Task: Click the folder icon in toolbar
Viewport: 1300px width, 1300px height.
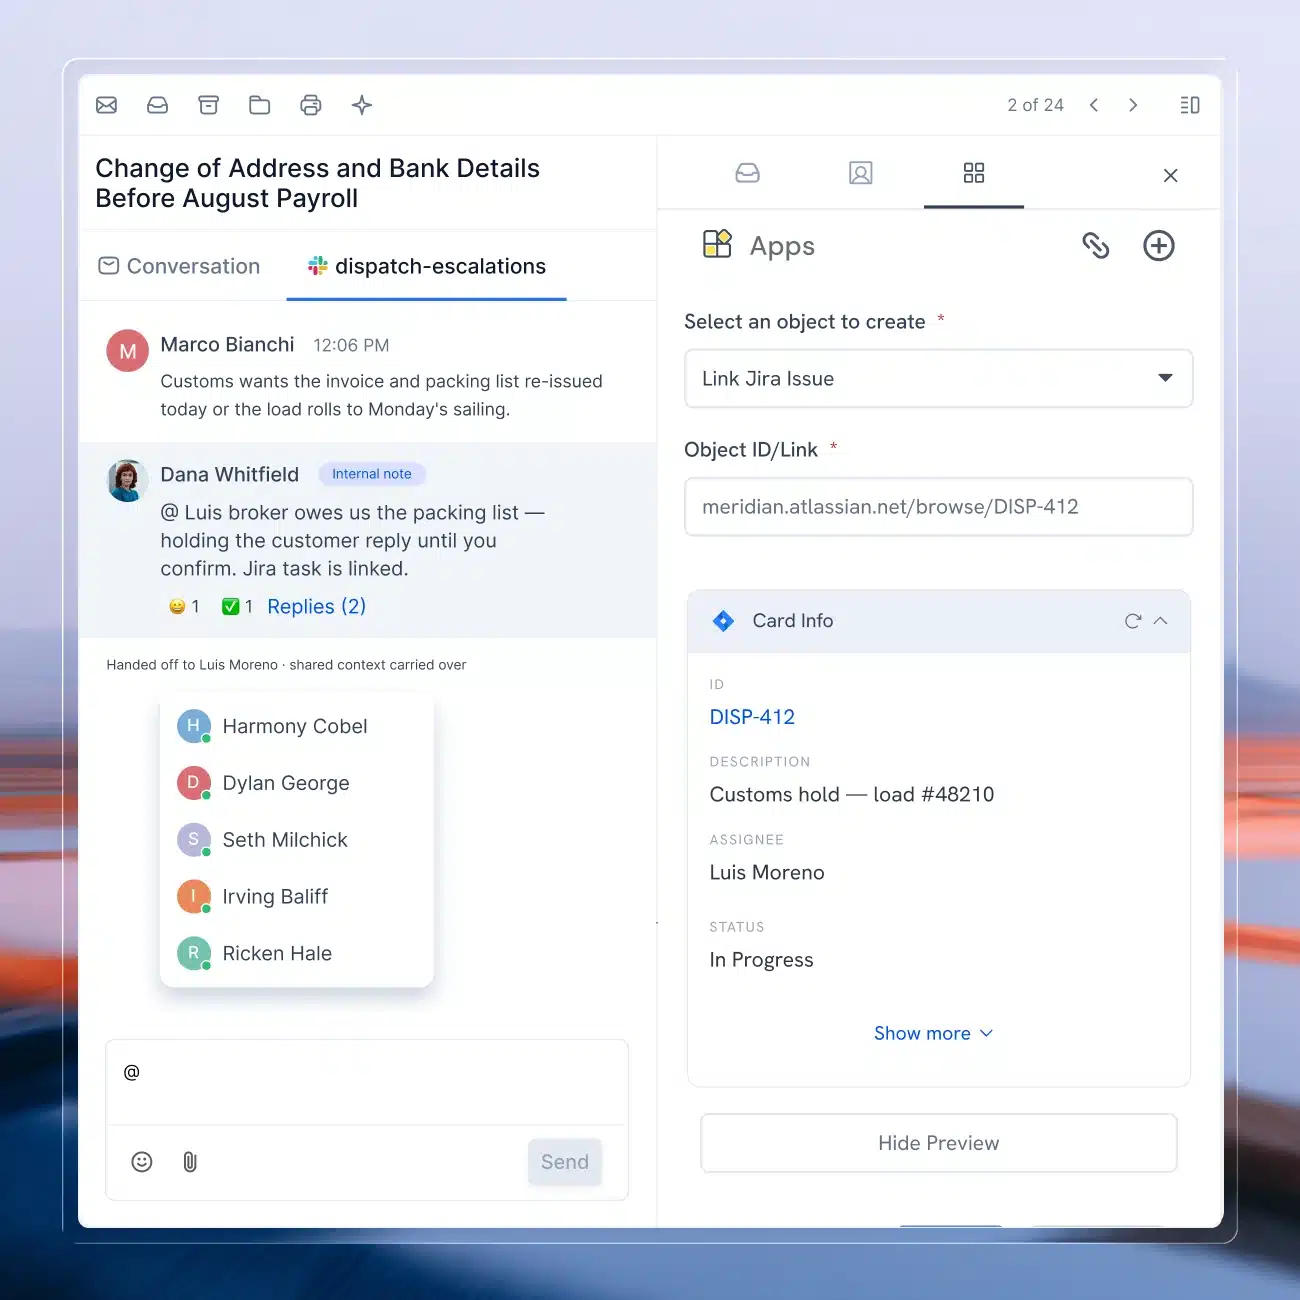Action: click(260, 105)
